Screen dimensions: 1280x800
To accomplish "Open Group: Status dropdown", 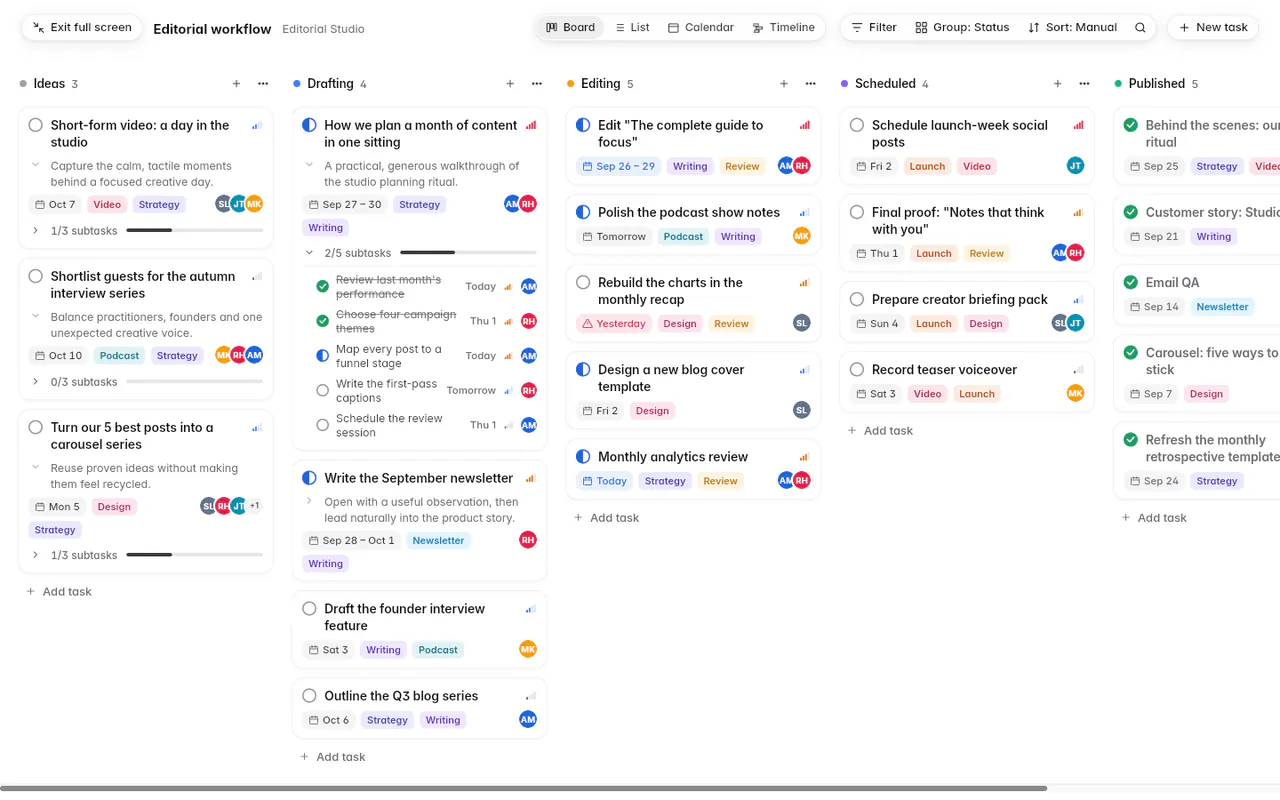I will click(x=962, y=28).
